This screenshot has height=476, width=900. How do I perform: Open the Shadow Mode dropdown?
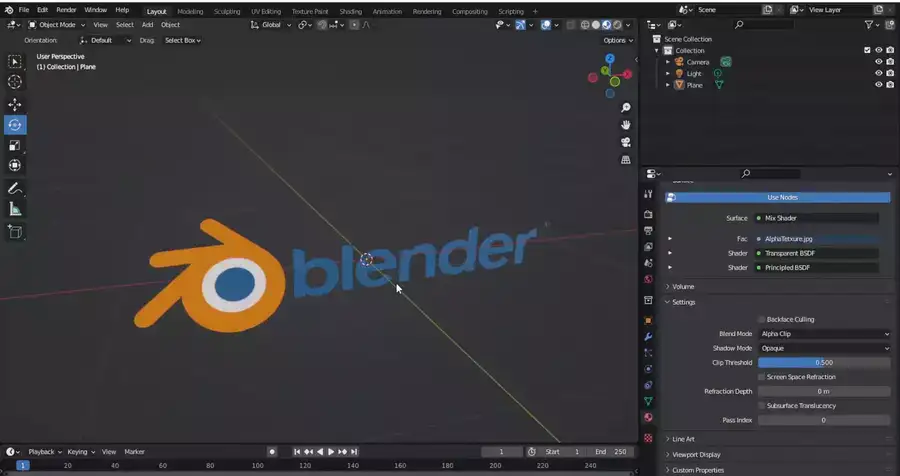pyautogui.click(x=824, y=348)
